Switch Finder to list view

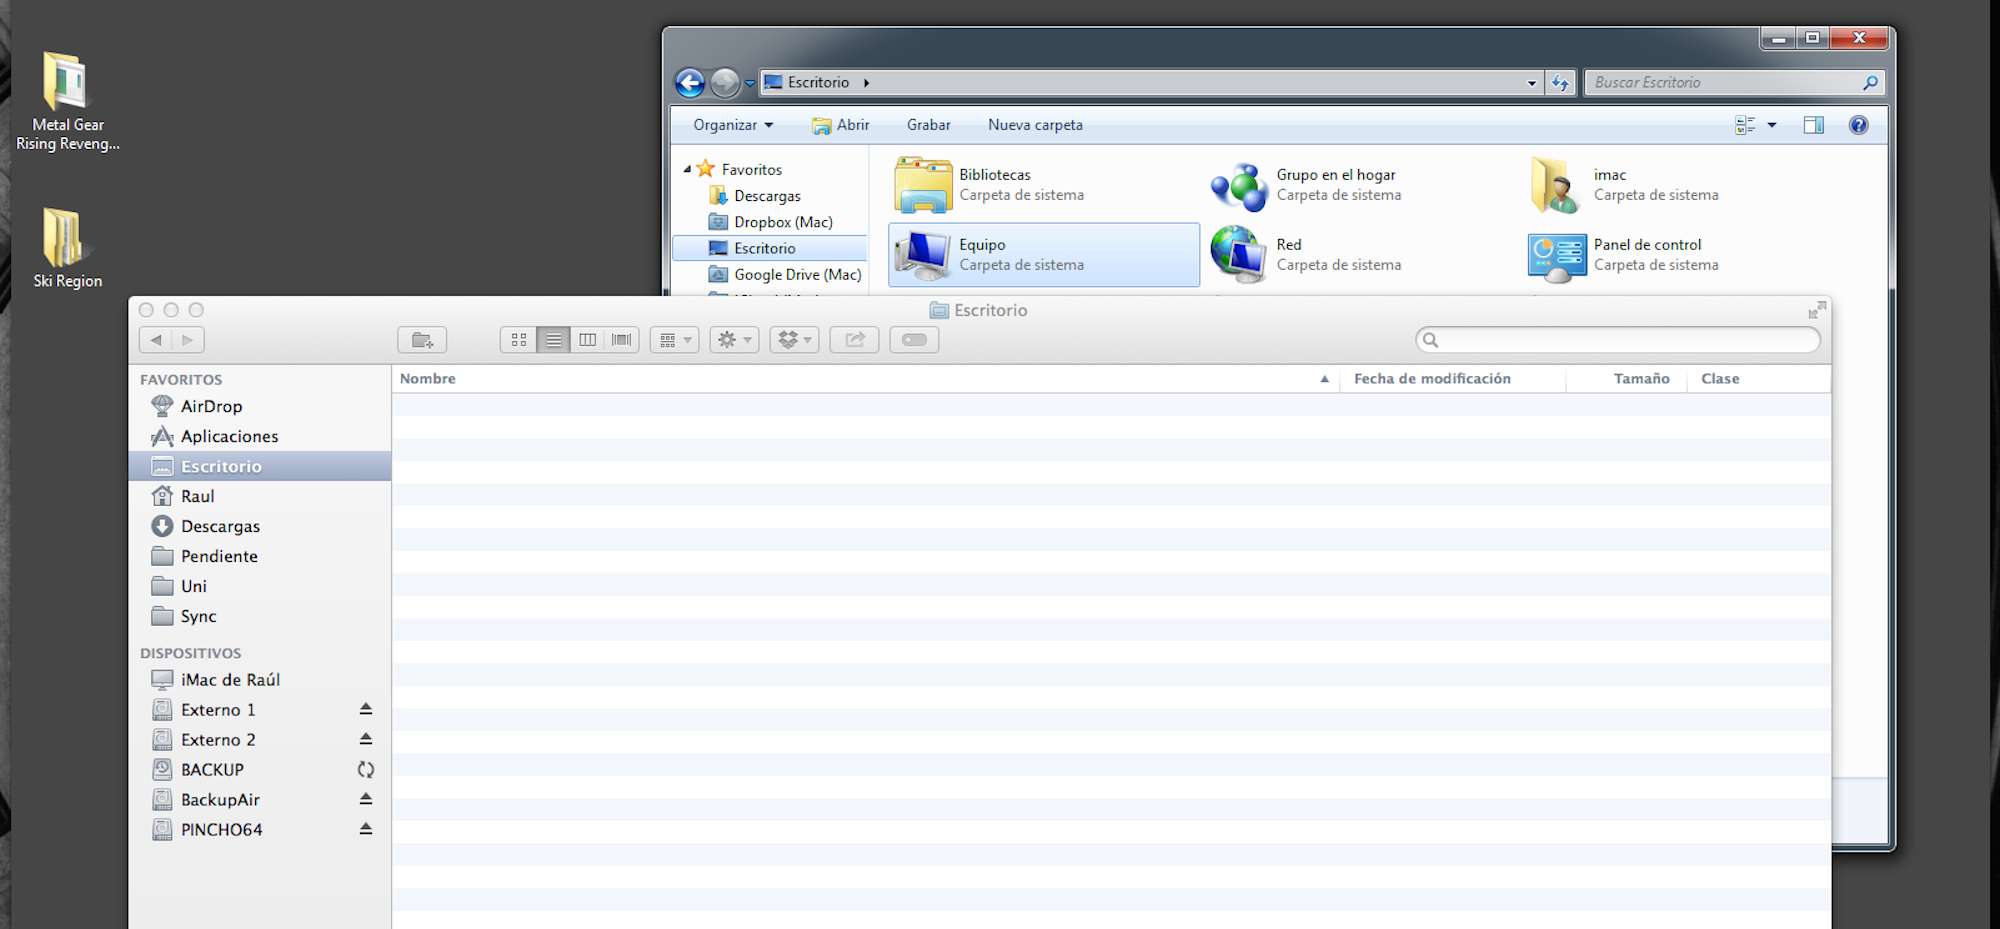pyautogui.click(x=553, y=340)
